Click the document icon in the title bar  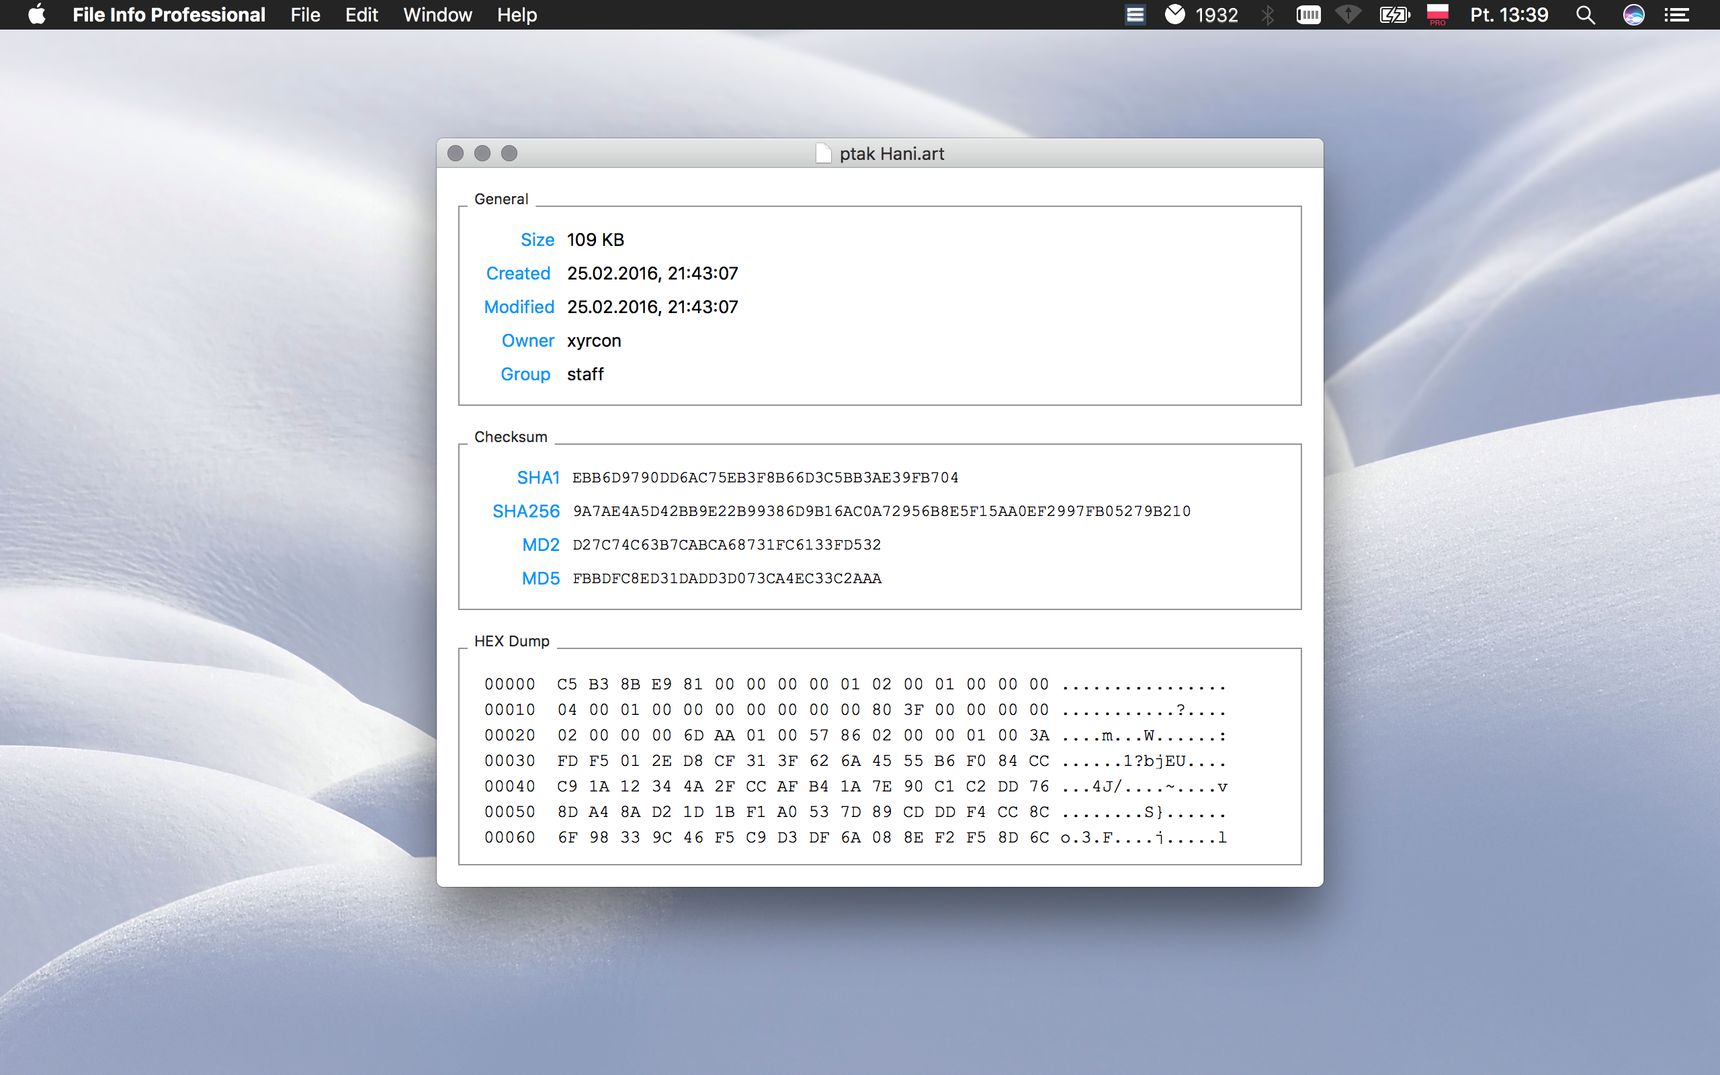[823, 153]
